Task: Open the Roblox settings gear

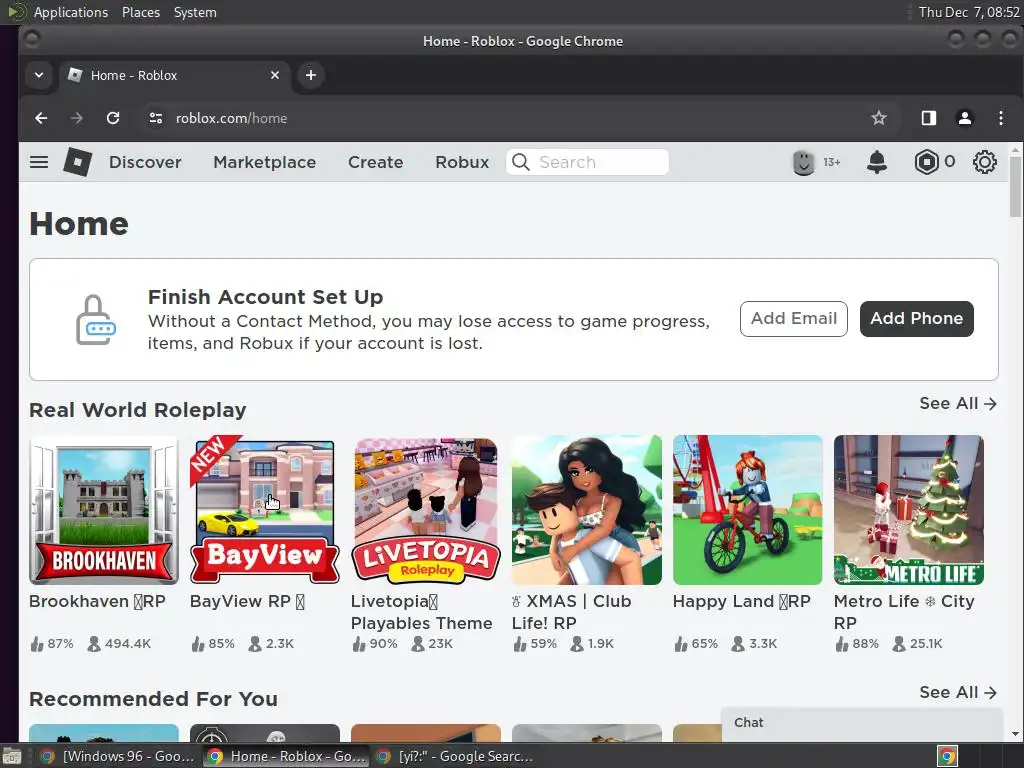Action: 984,162
